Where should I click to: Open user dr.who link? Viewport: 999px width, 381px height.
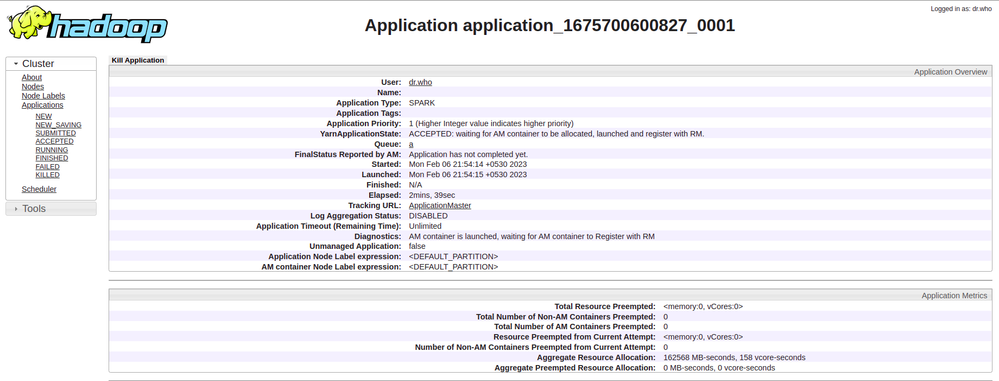point(420,82)
